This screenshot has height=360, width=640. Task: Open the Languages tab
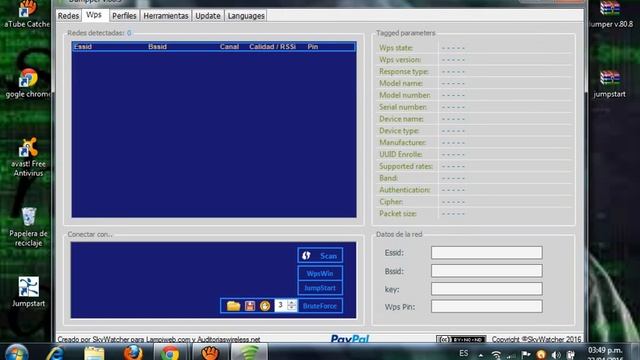(x=246, y=16)
